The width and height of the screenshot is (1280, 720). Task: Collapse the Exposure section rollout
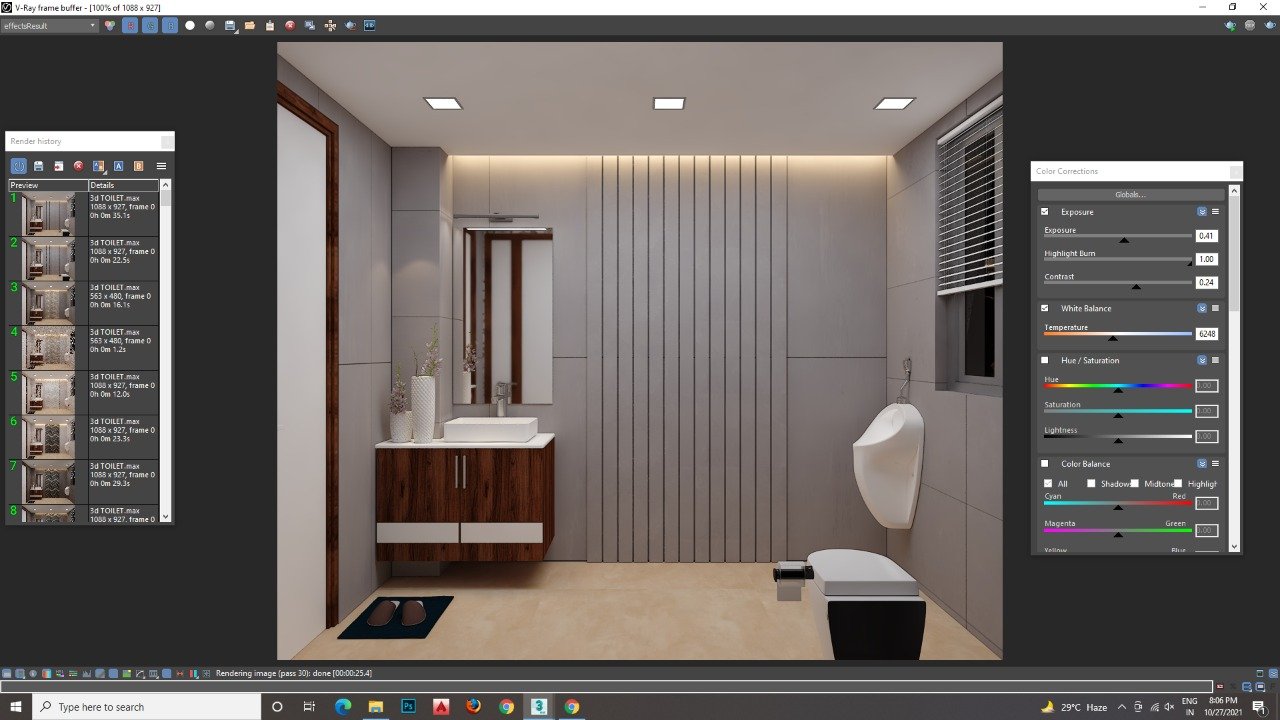[x=1202, y=212]
